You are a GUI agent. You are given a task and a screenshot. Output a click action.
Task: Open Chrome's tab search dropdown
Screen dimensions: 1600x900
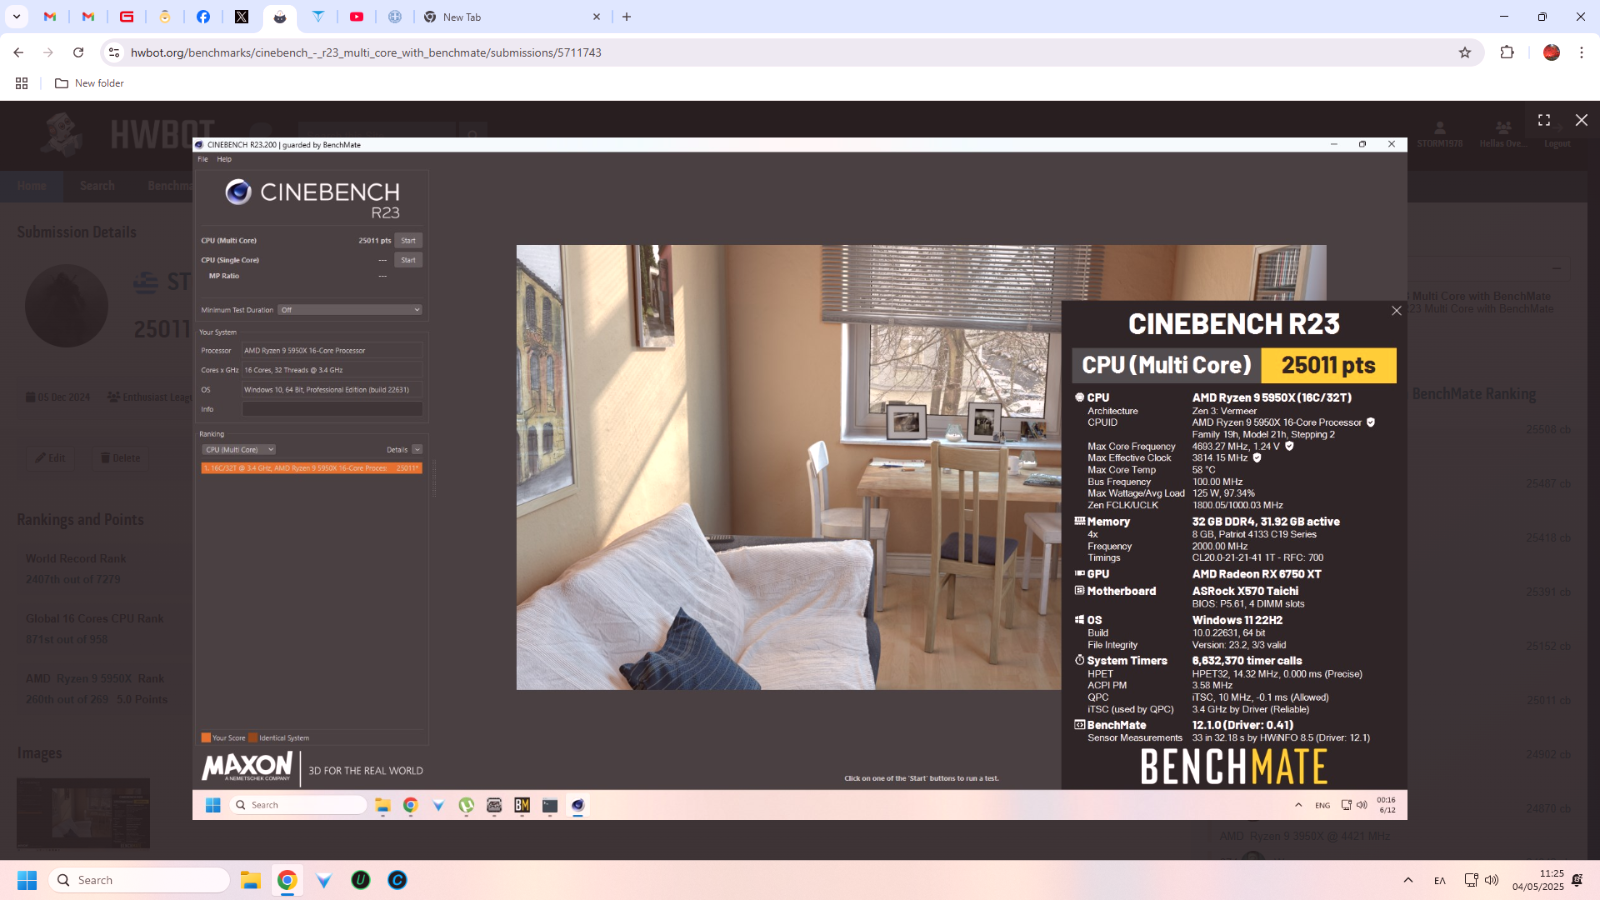pos(17,17)
